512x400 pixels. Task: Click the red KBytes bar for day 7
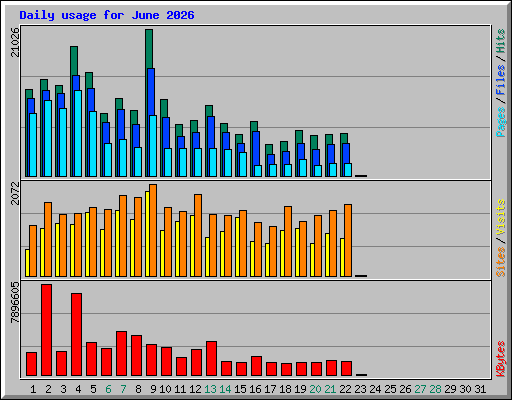121,354
